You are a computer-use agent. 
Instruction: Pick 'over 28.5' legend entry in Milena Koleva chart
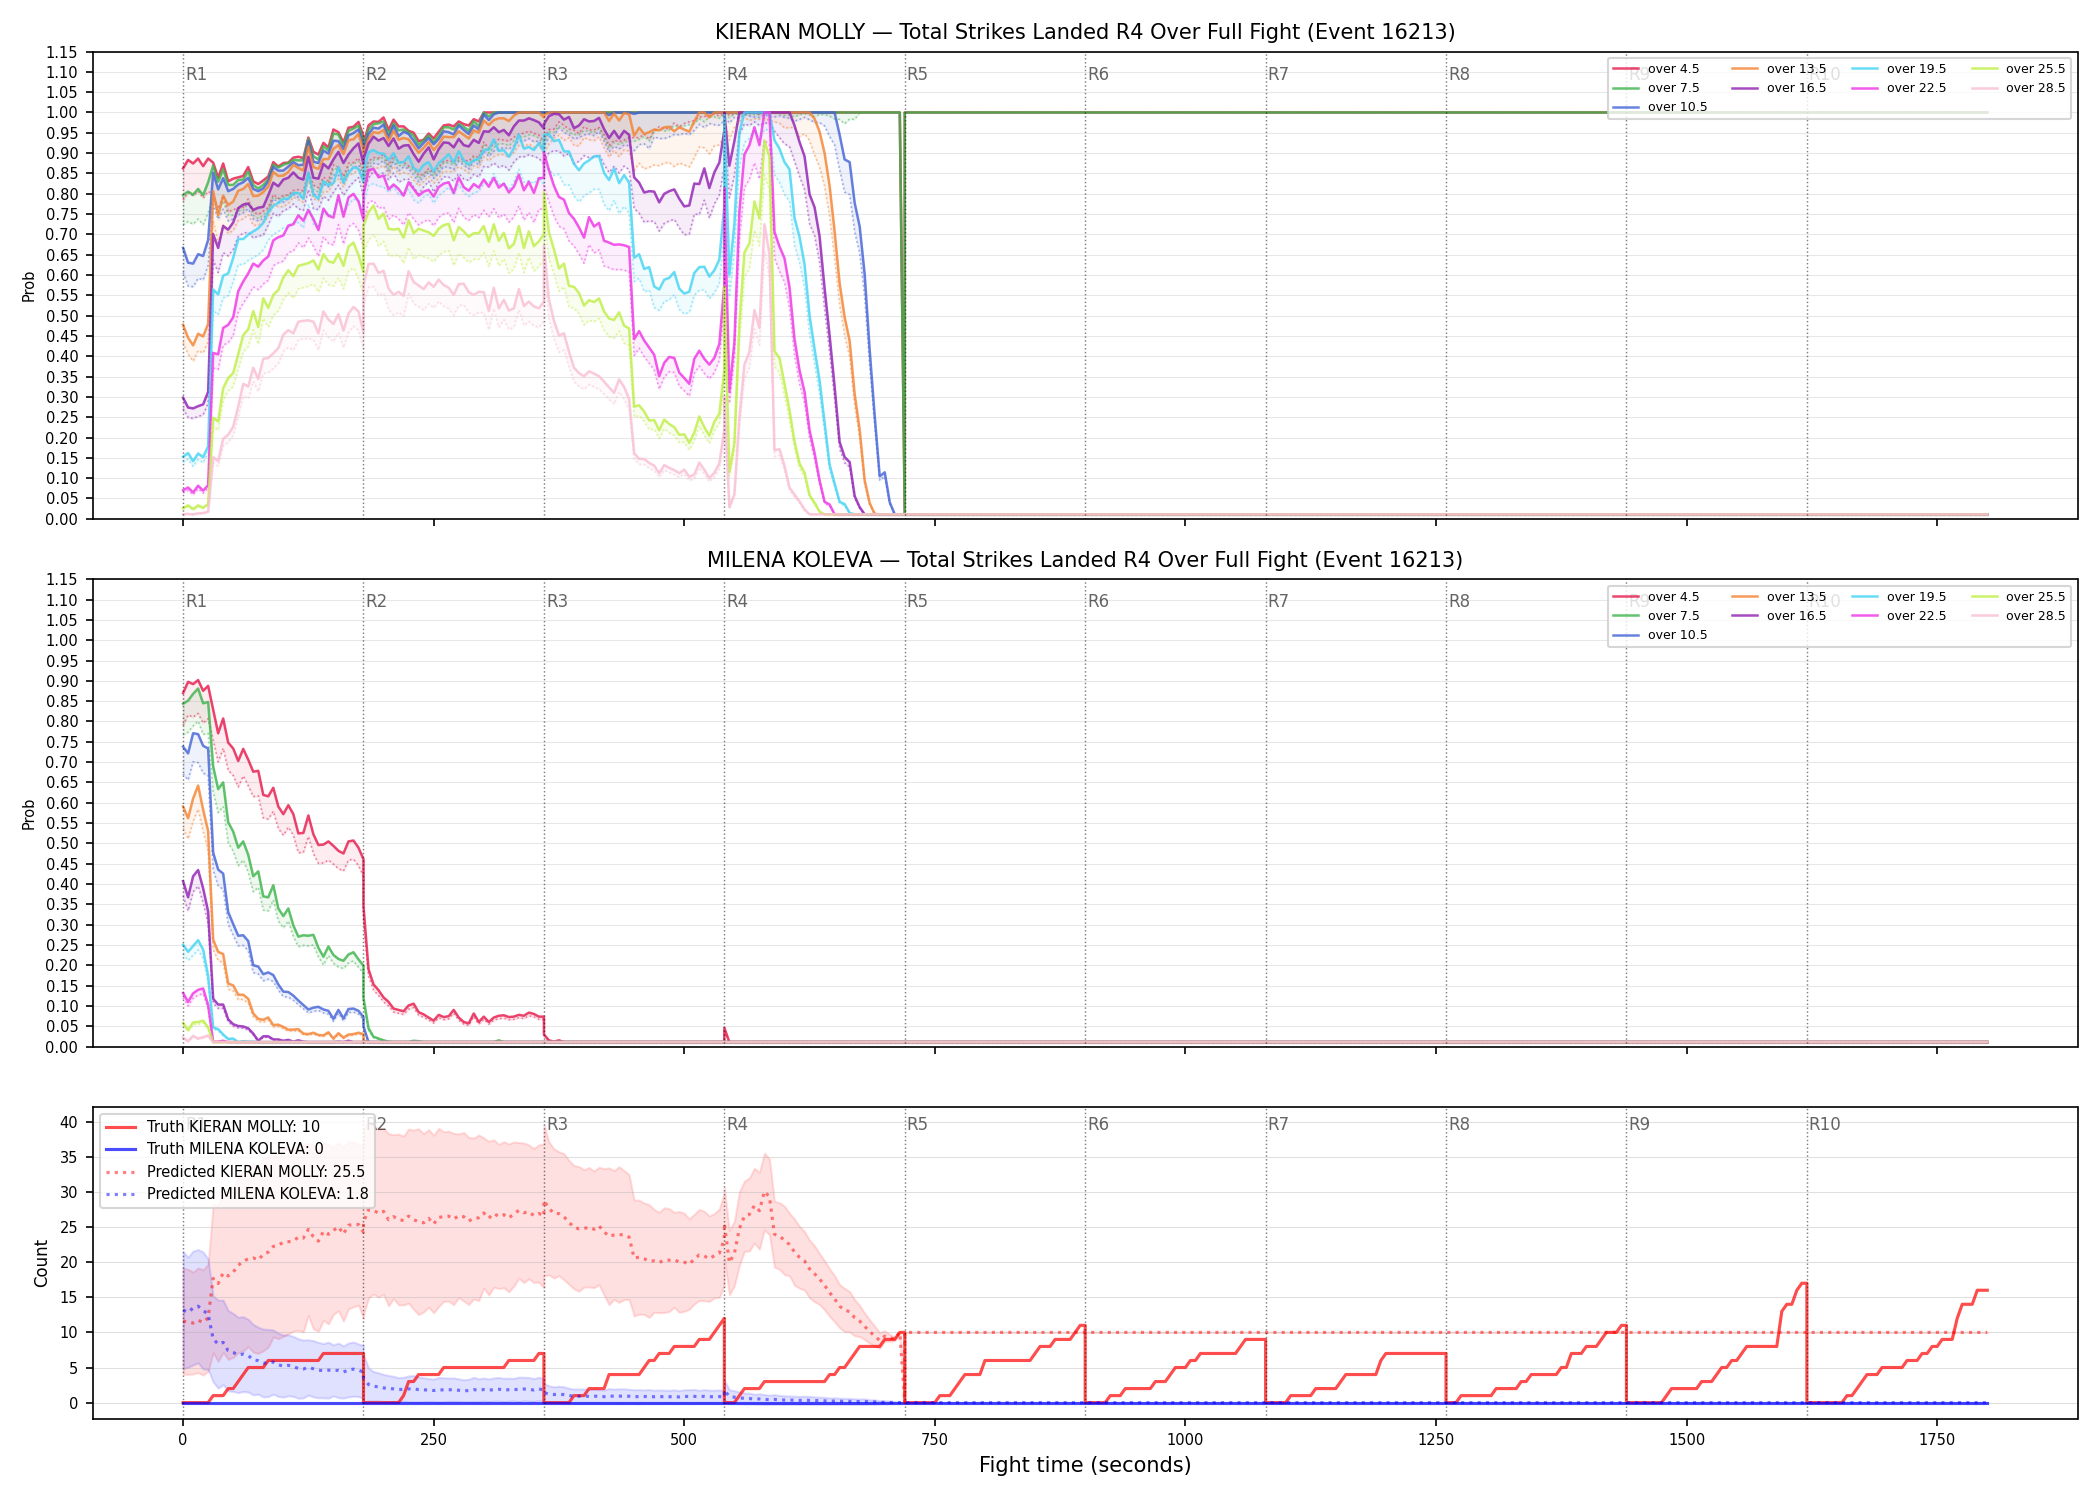[2018, 616]
